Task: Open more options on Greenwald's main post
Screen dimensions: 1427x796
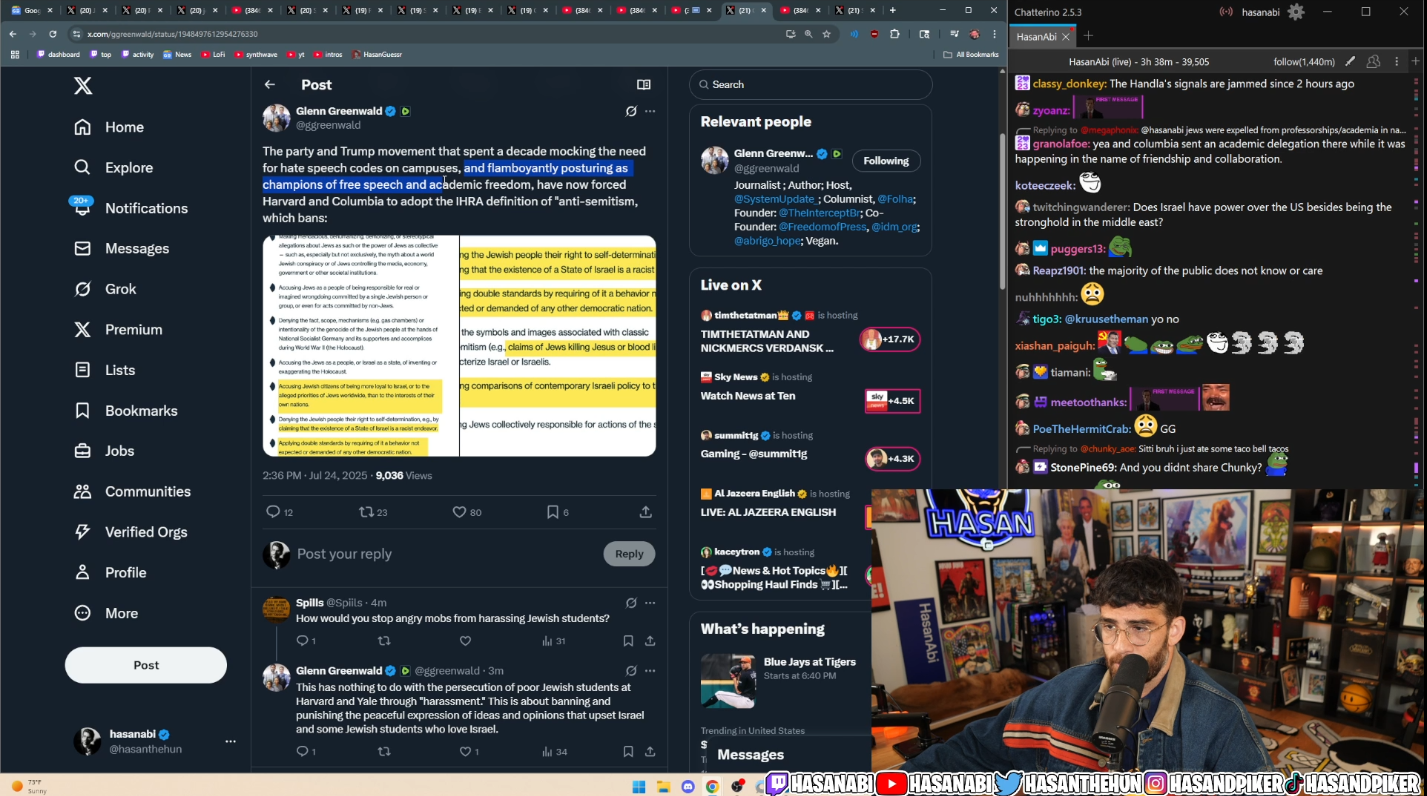Action: 650,111
